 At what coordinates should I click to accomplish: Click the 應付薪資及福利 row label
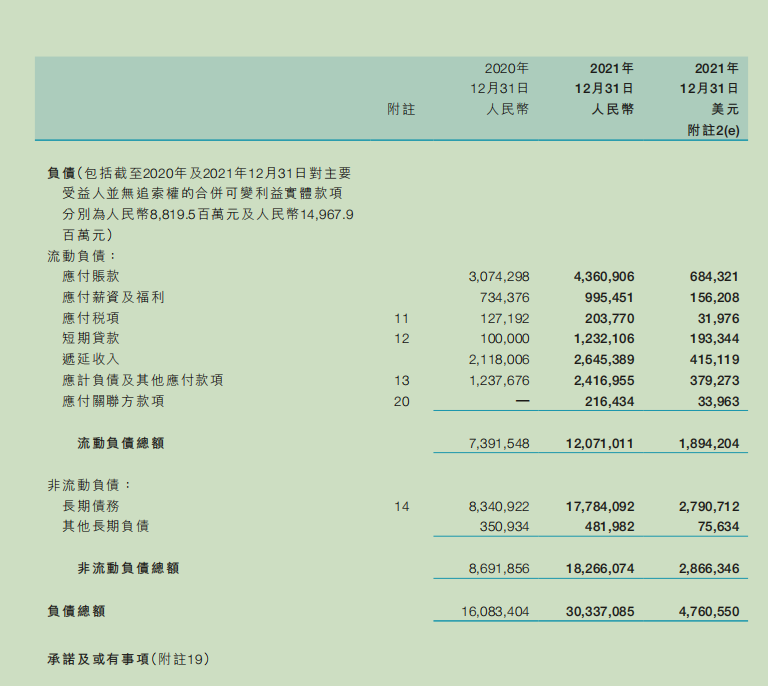point(113,297)
